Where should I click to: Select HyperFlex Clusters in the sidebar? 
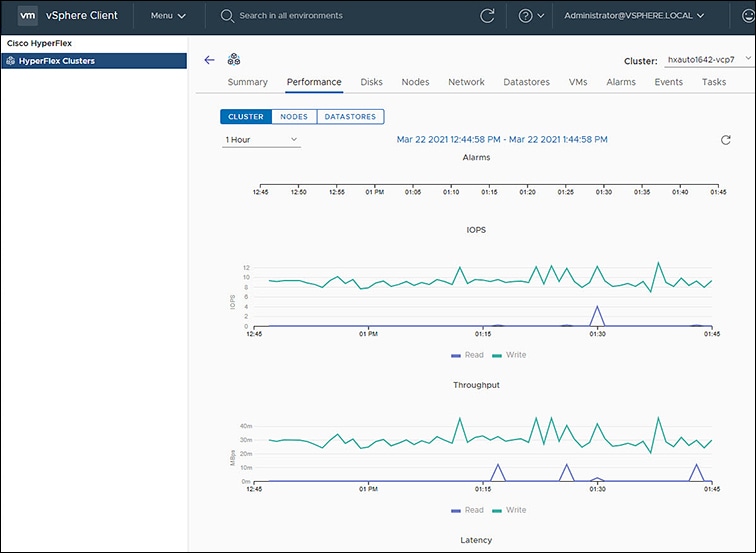(94, 61)
